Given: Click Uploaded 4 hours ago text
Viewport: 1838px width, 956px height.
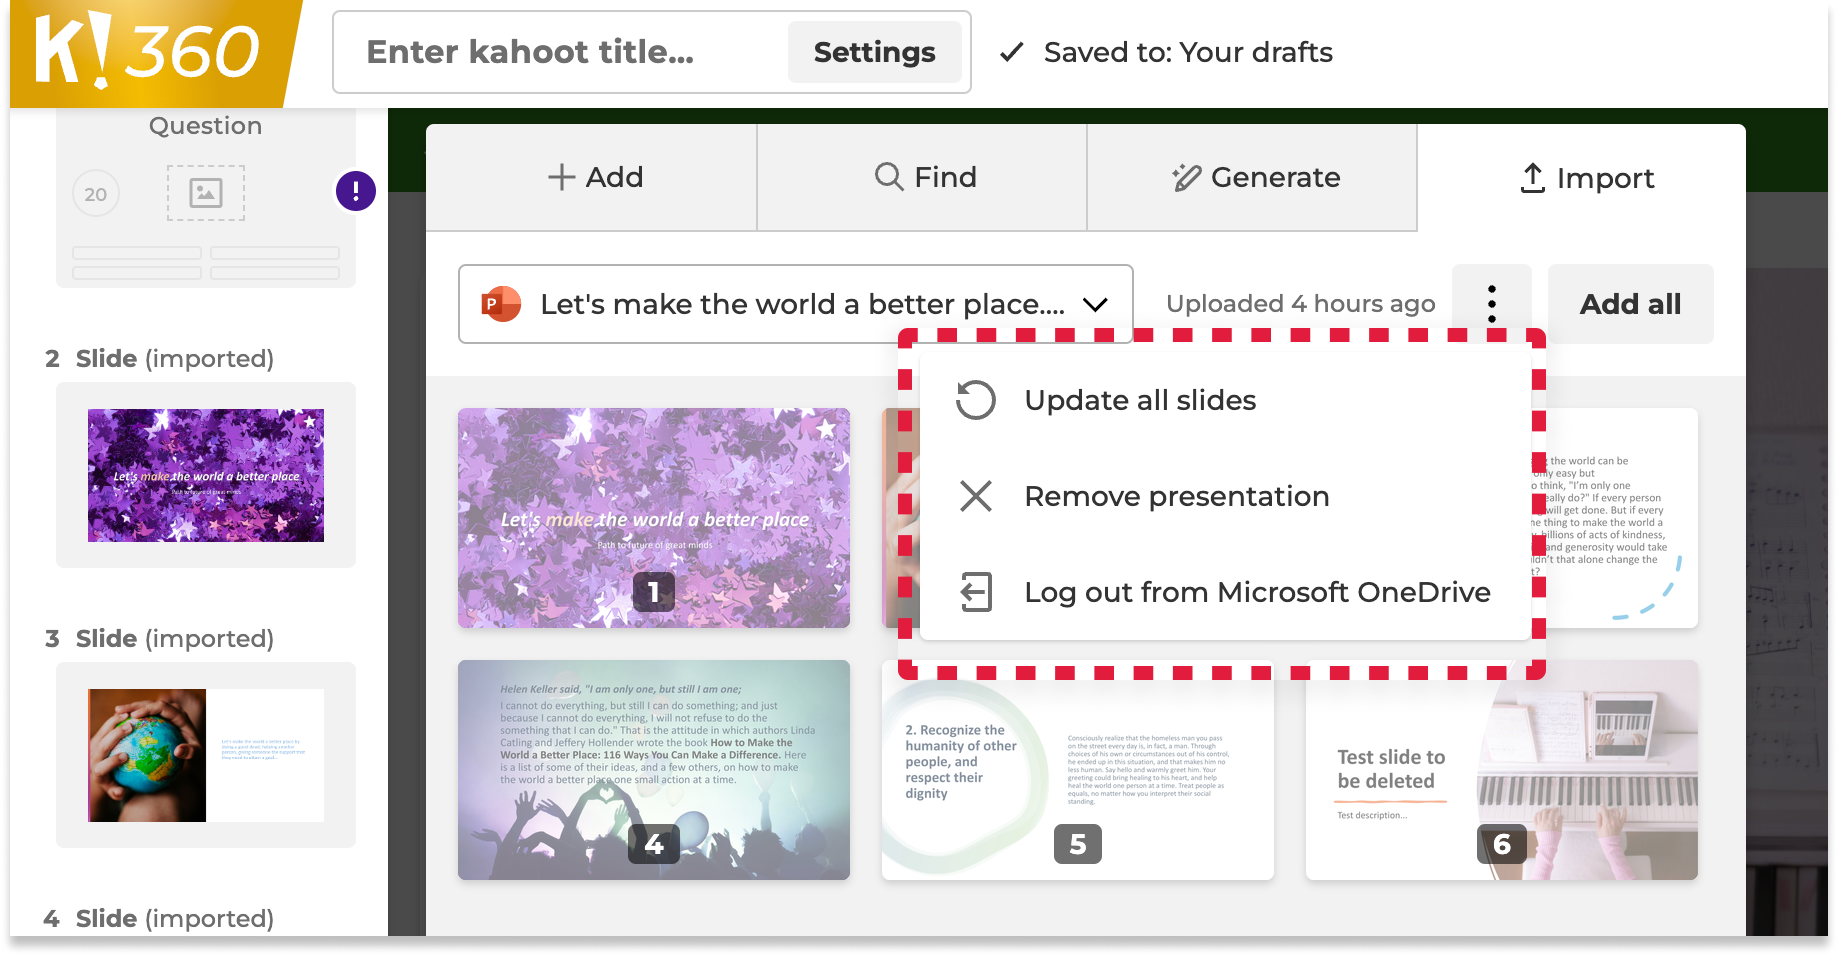Looking at the screenshot, I should pyautogui.click(x=1300, y=304).
